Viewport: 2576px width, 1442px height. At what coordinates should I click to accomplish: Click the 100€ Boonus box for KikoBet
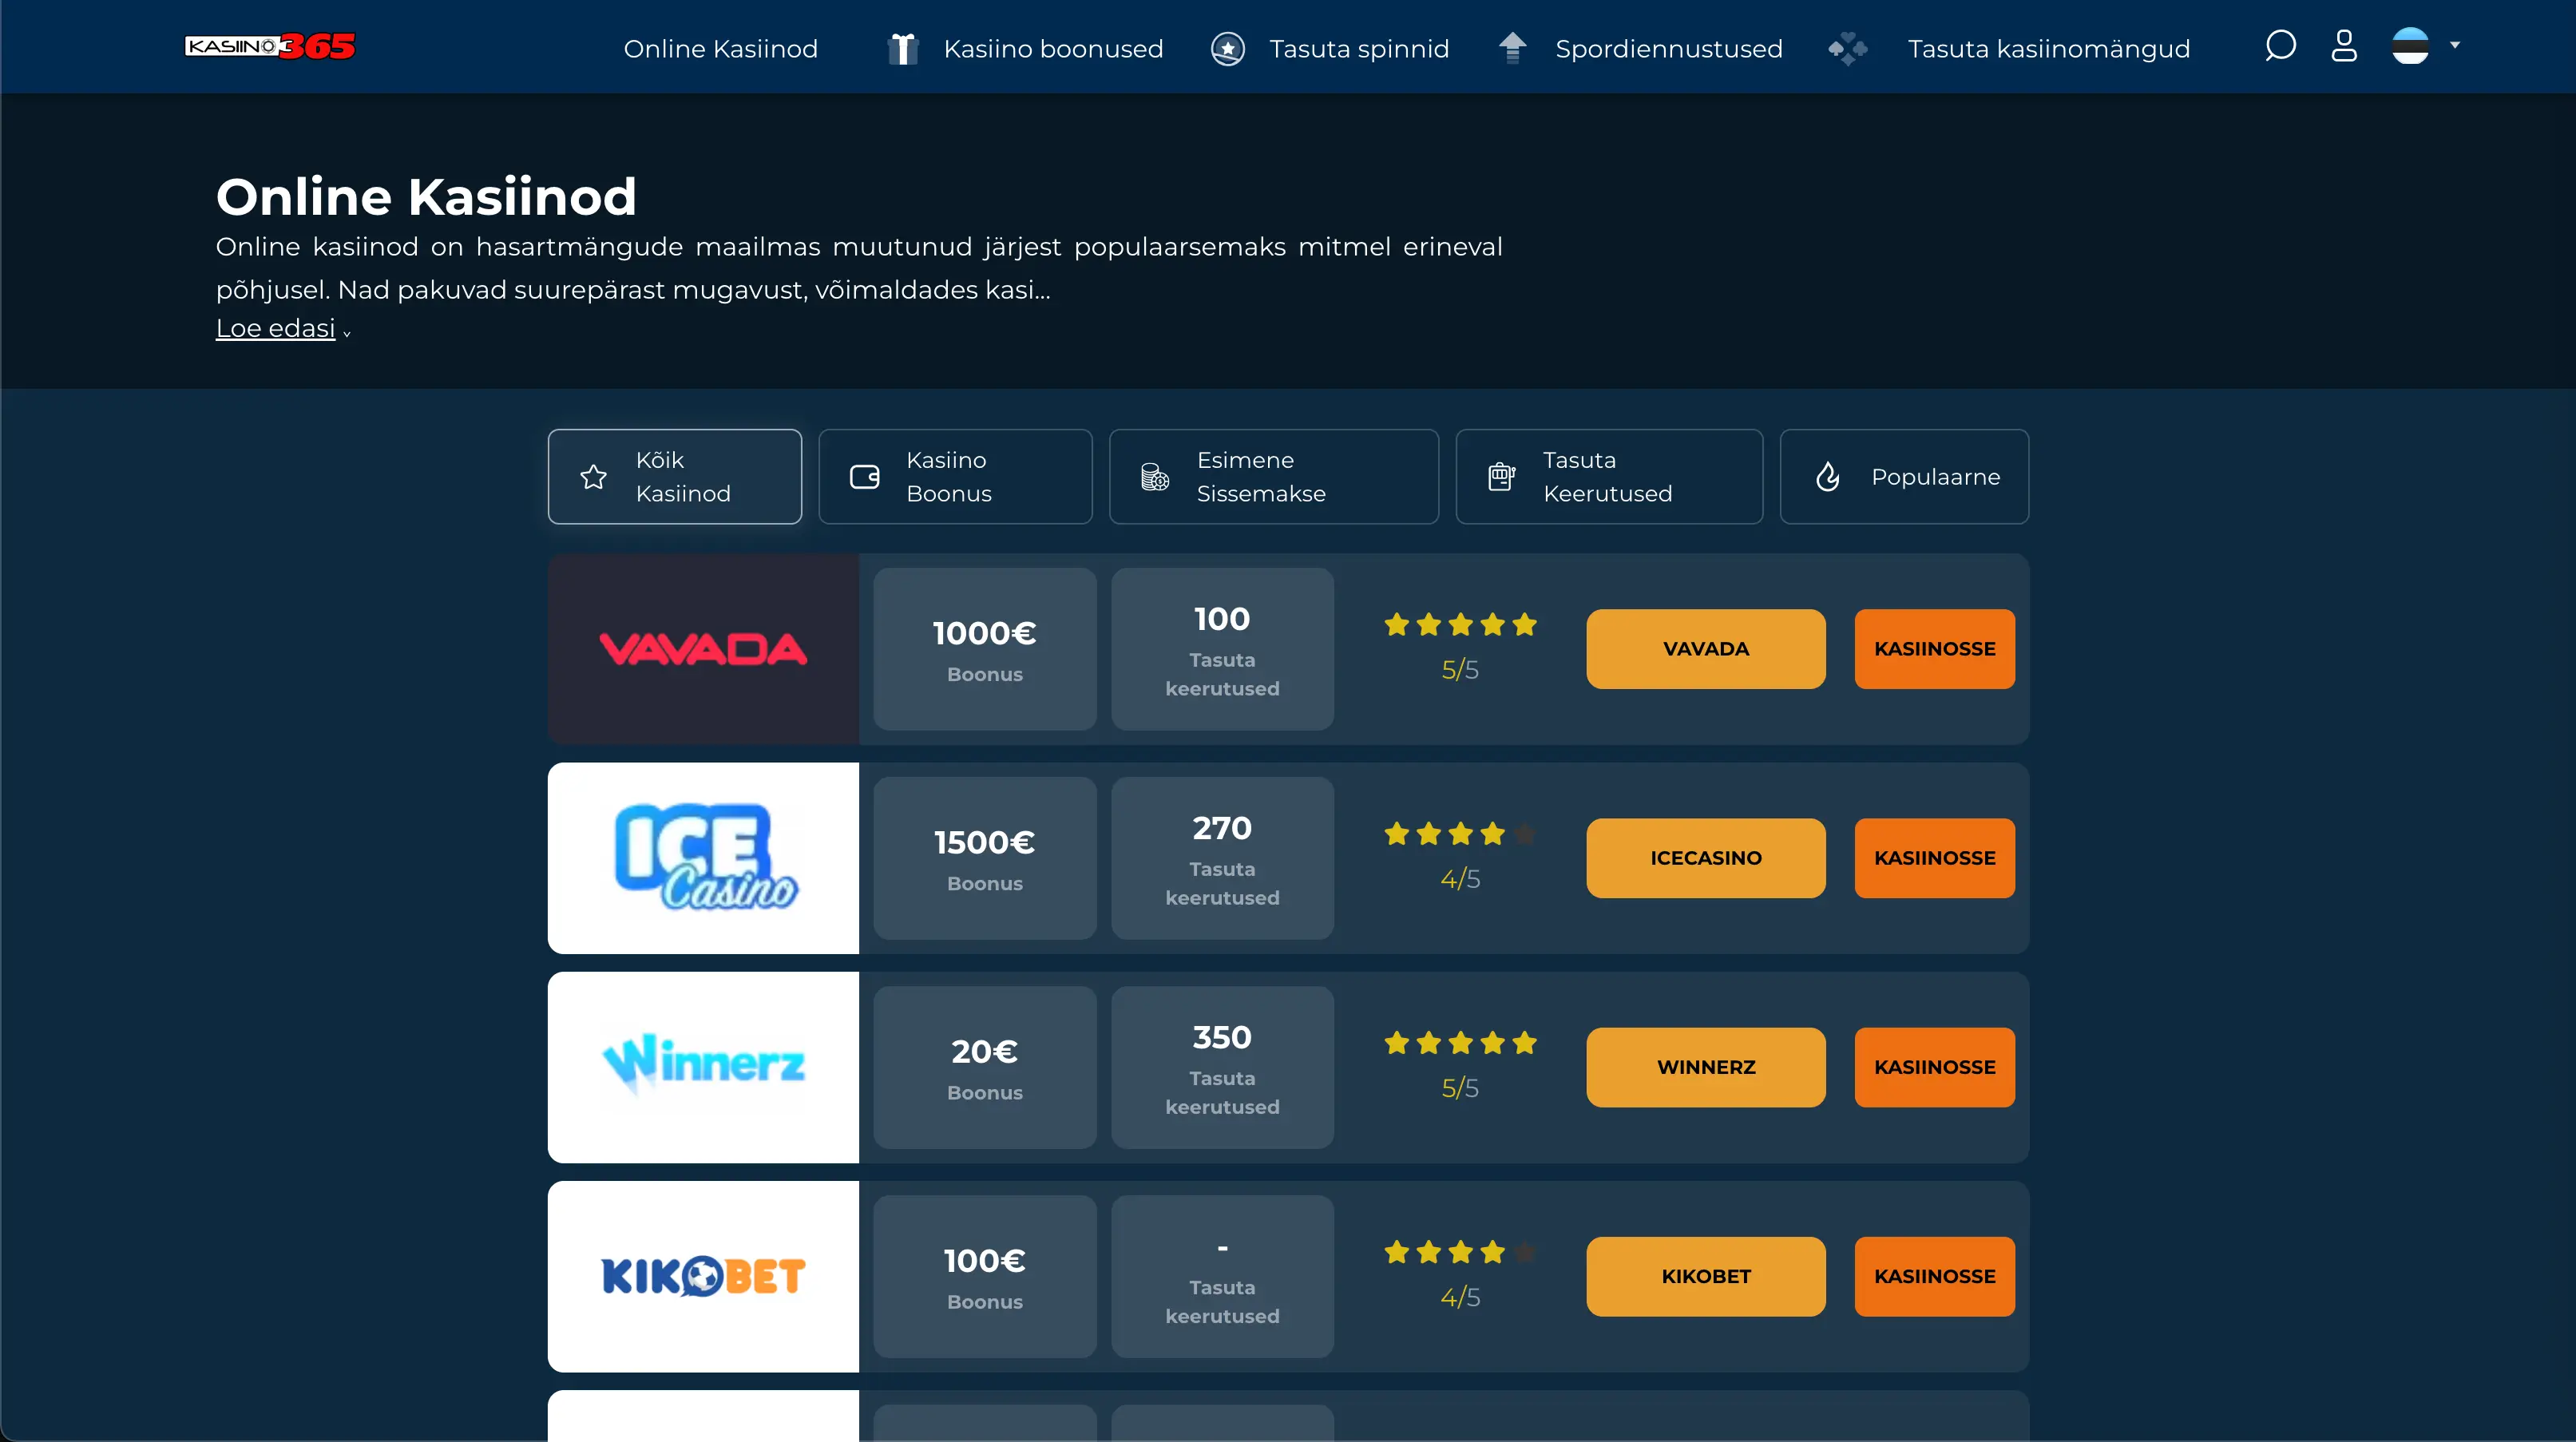click(x=985, y=1276)
